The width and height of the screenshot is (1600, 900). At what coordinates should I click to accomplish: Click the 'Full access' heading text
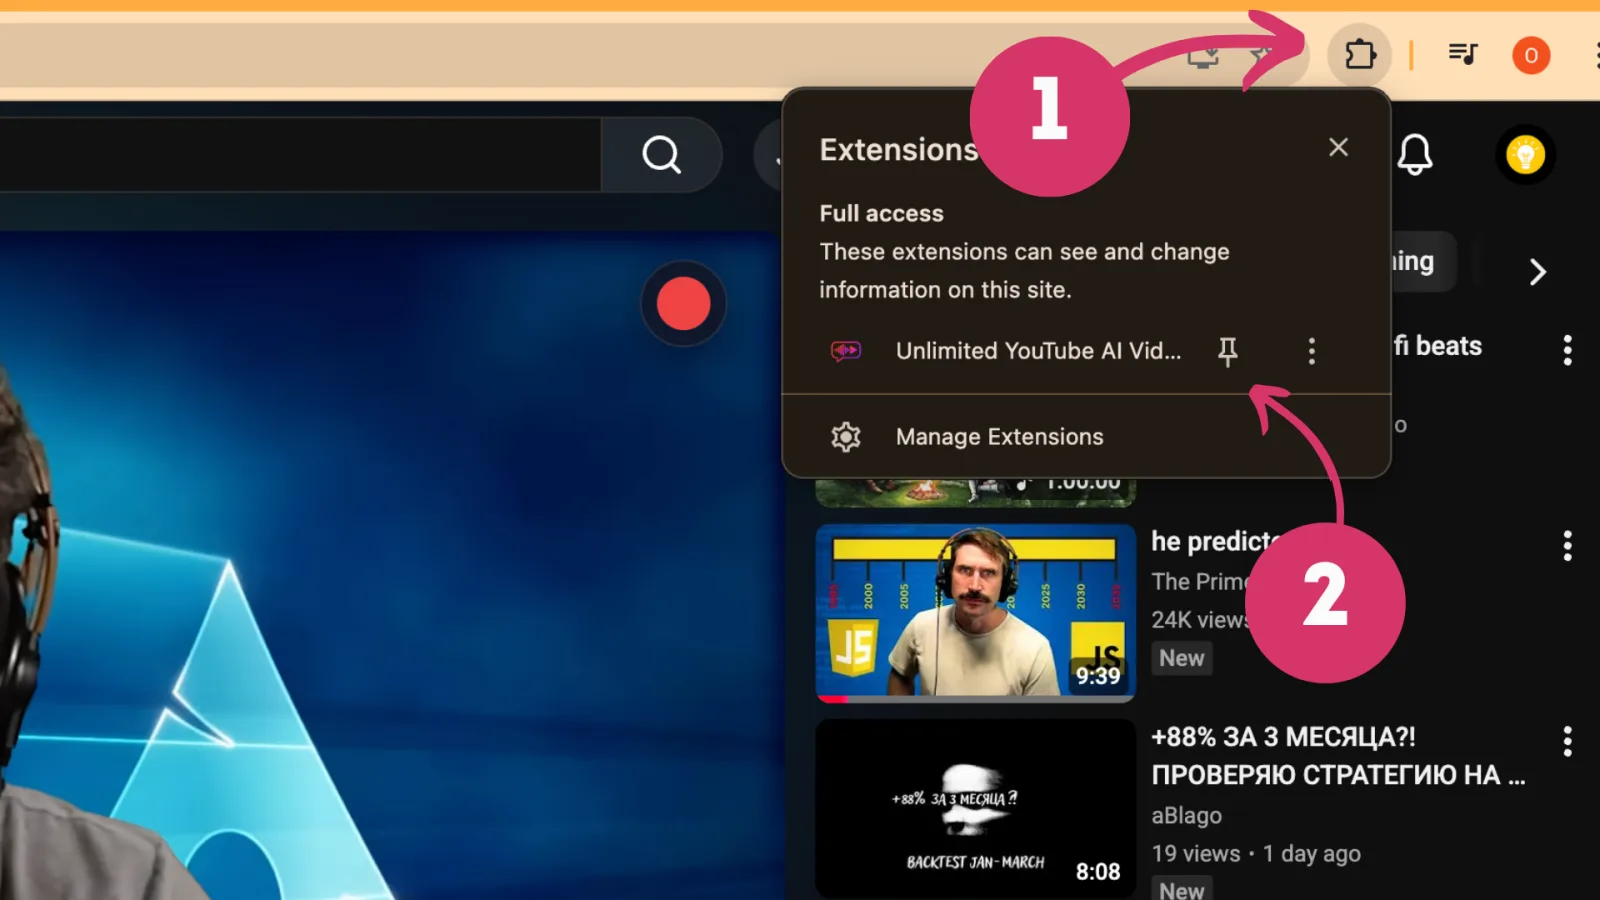881,213
